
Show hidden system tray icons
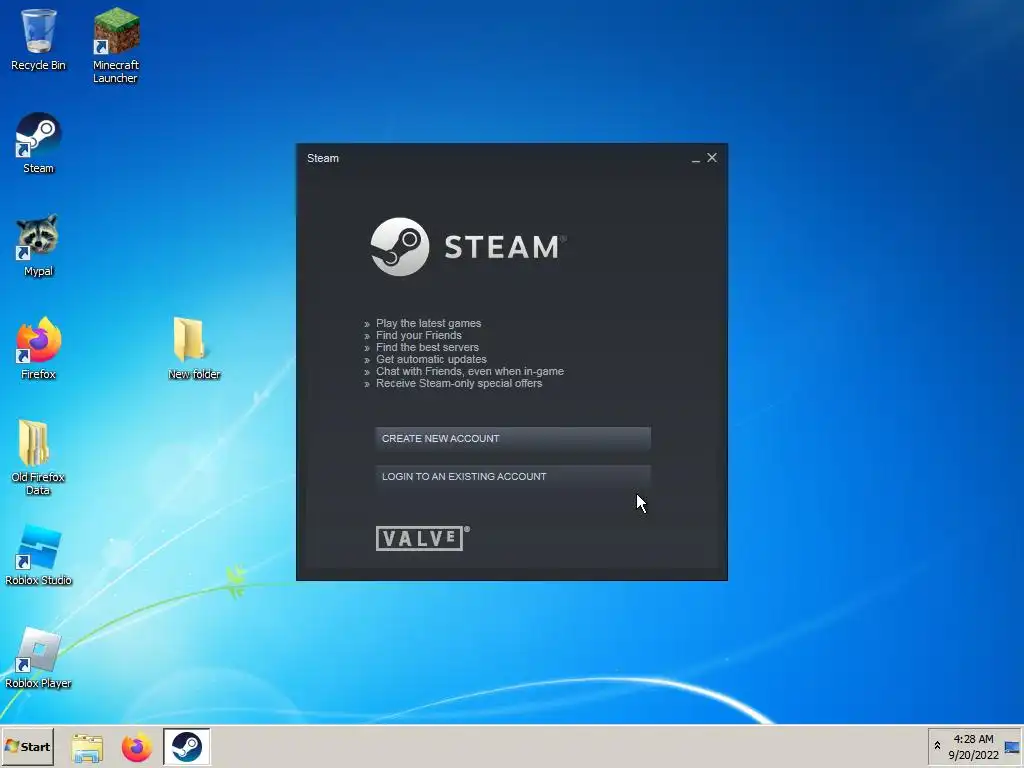(x=937, y=746)
